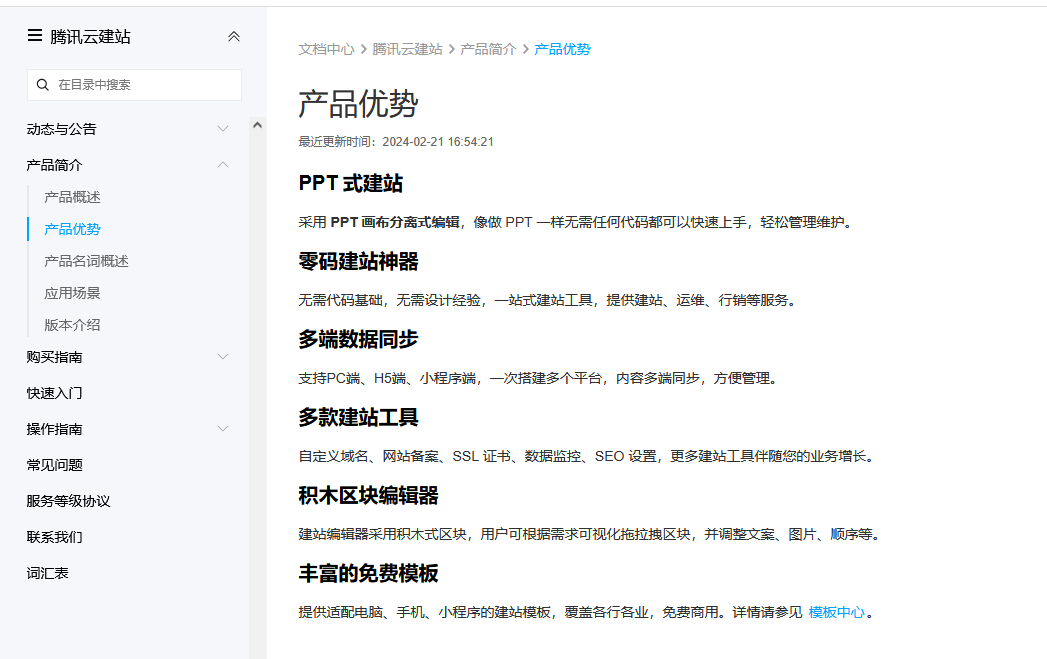Click the sidebar scrollbar up arrow
Screen dimensions: 1047x659
[x=257, y=125]
